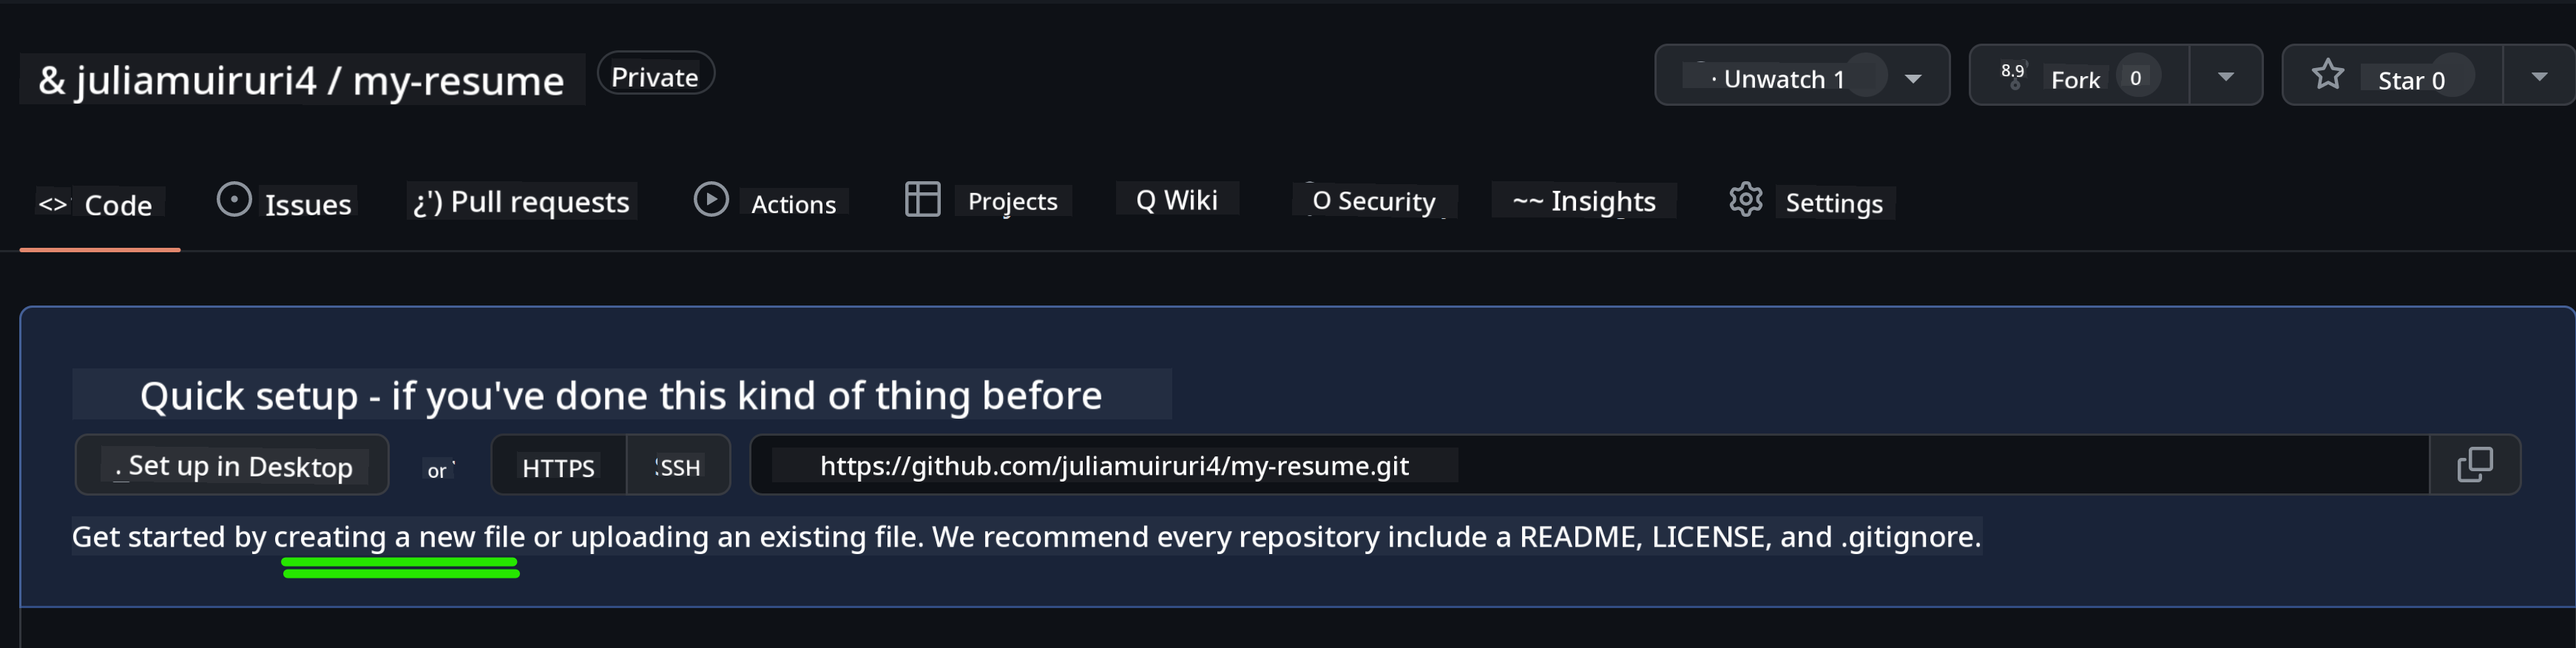This screenshot has height=648, width=2576.
Task: Click the fork icon next to Fork
Action: (2013, 76)
